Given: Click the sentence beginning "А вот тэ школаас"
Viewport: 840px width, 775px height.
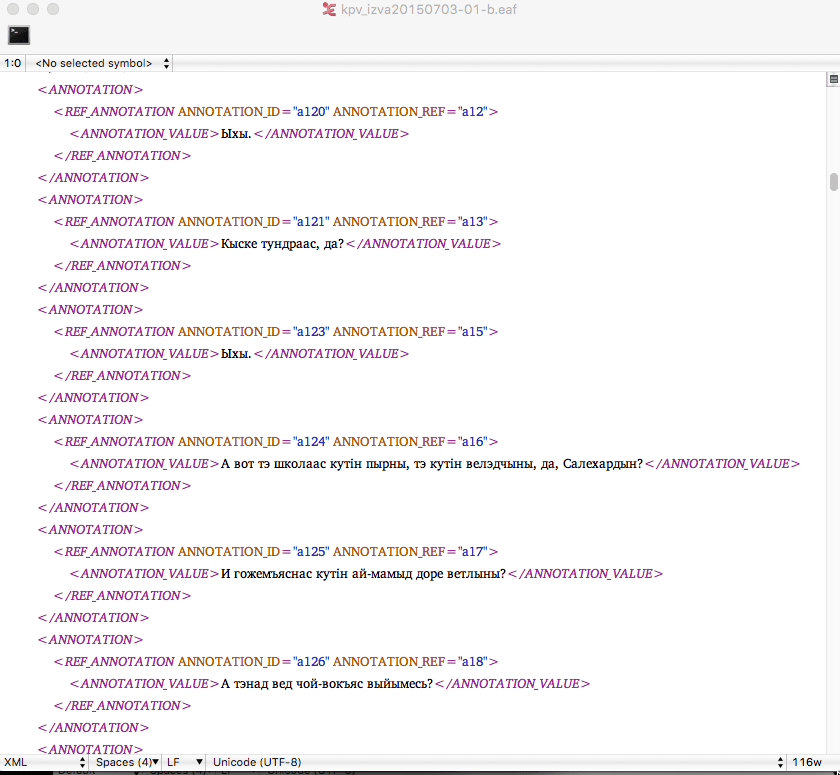Looking at the screenshot, I should (432, 463).
